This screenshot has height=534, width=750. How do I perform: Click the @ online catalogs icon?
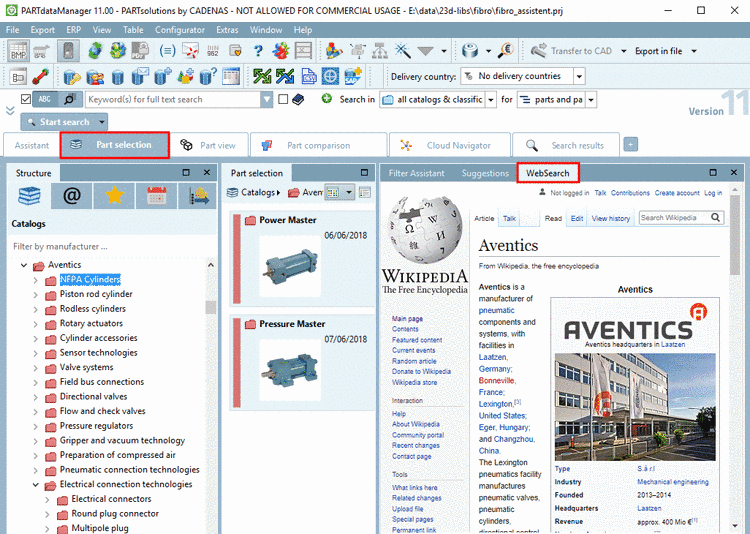coord(71,196)
